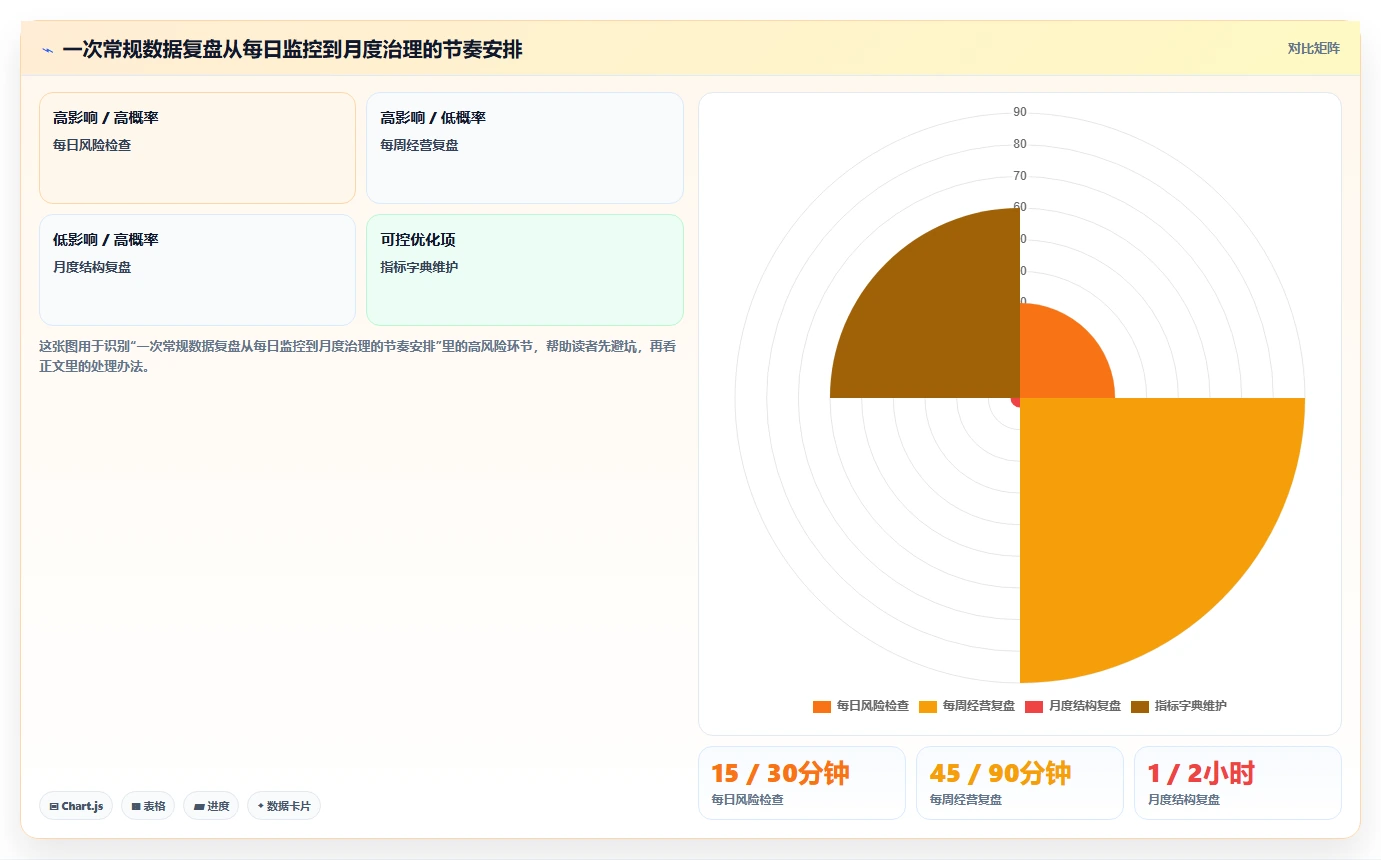Click the 45 / 90分钟 stat card
The height and width of the screenshot is (860, 1381).
tap(1020, 783)
